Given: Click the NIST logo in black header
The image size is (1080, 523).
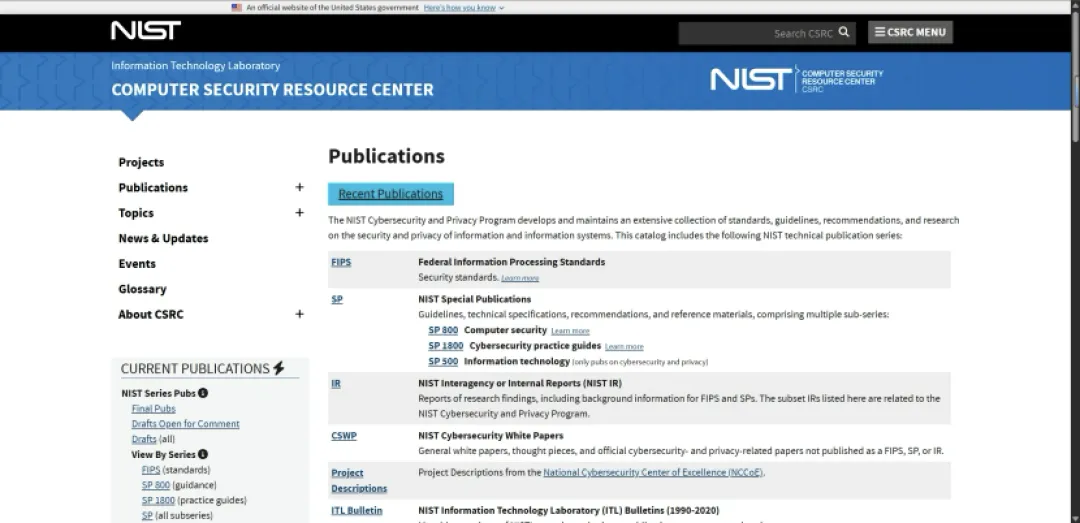Looking at the screenshot, I should (146, 30).
